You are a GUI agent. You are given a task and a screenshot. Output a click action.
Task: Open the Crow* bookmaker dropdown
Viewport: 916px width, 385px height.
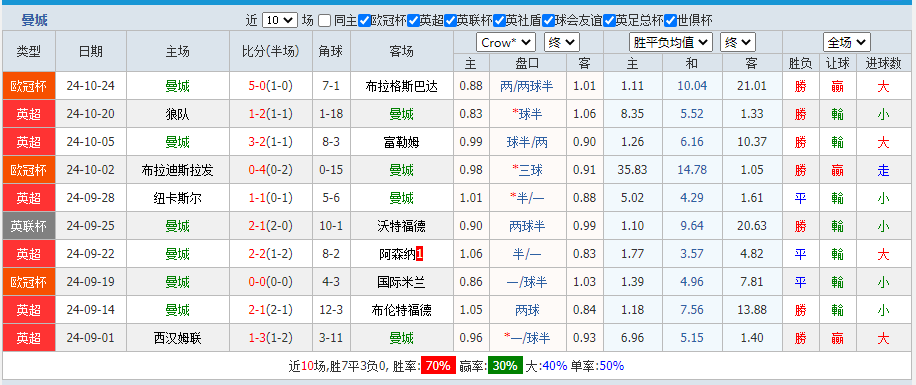pyautogui.click(x=506, y=43)
